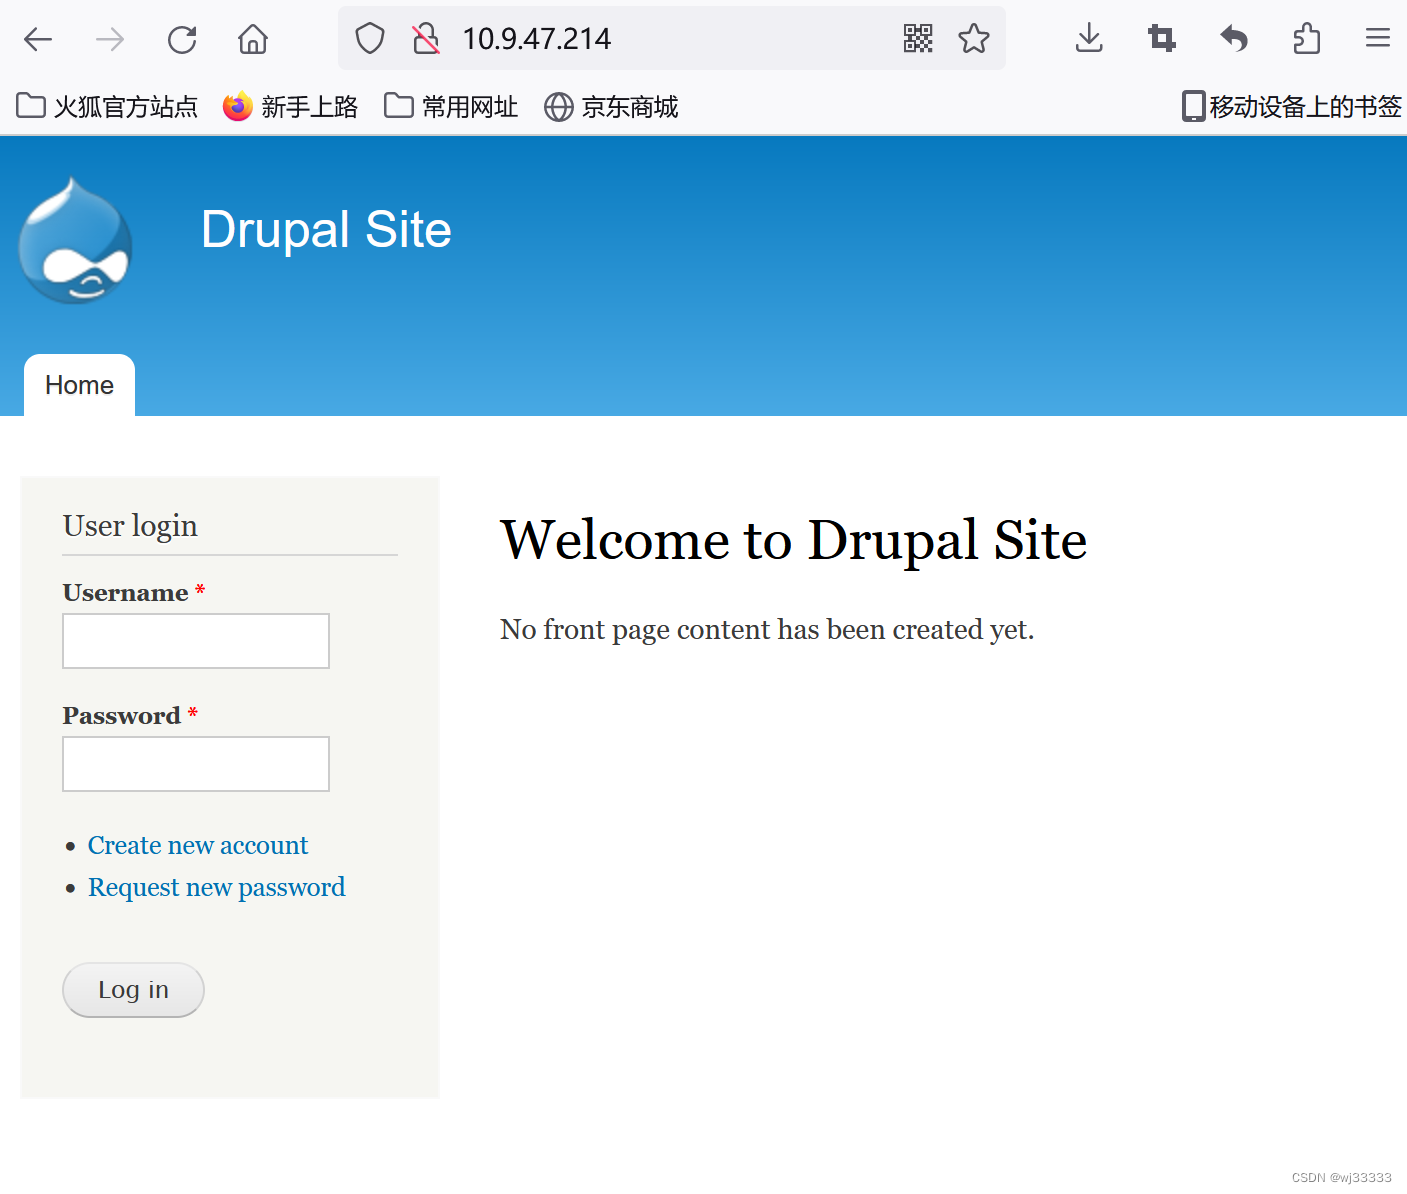Click the screenshot capture icon in toolbar
1407x1194 pixels.
coord(1161,38)
